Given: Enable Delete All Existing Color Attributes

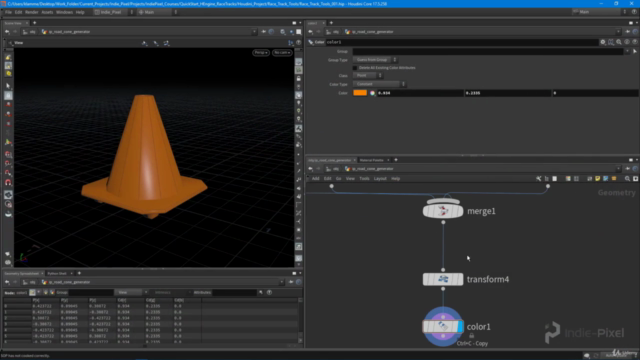Looking at the screenshot, I should point(355,68).
